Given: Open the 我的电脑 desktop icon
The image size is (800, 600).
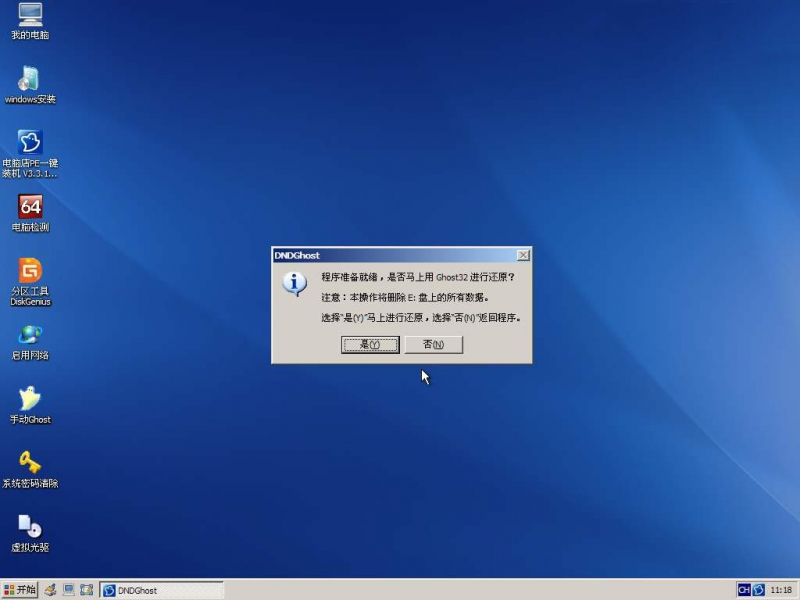Looking at the screenshot, I should tap(30, 20).
